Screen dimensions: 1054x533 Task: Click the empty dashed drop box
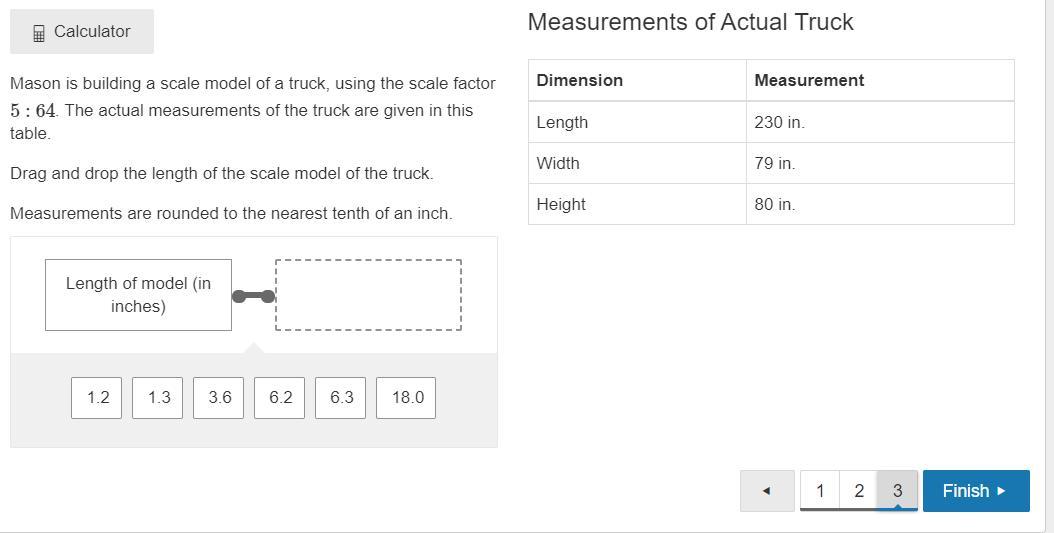[368, 295]
